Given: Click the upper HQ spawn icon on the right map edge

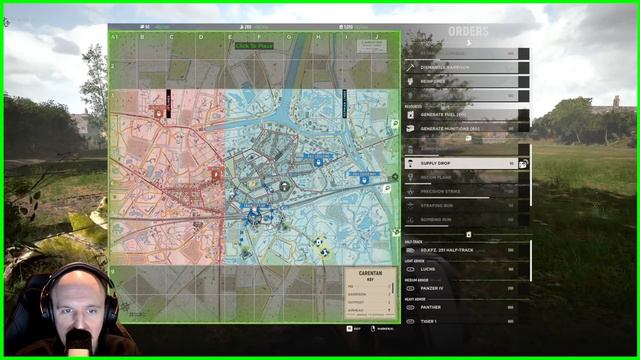Looking at the screenshot, I should tap(395, 123).
